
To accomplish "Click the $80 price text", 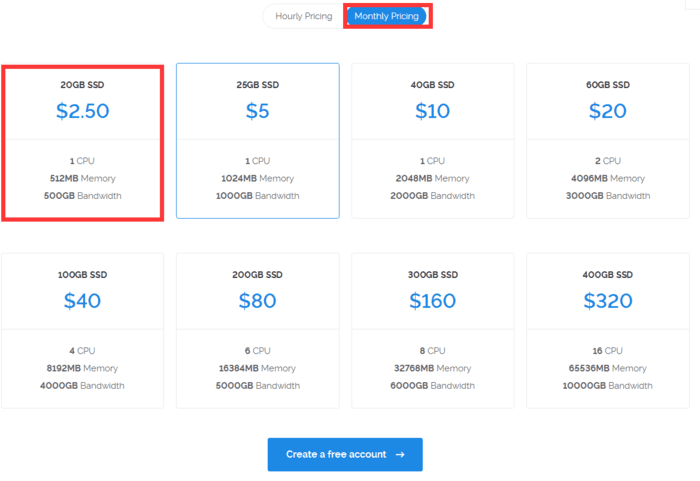I will click(x=258, y=301).
